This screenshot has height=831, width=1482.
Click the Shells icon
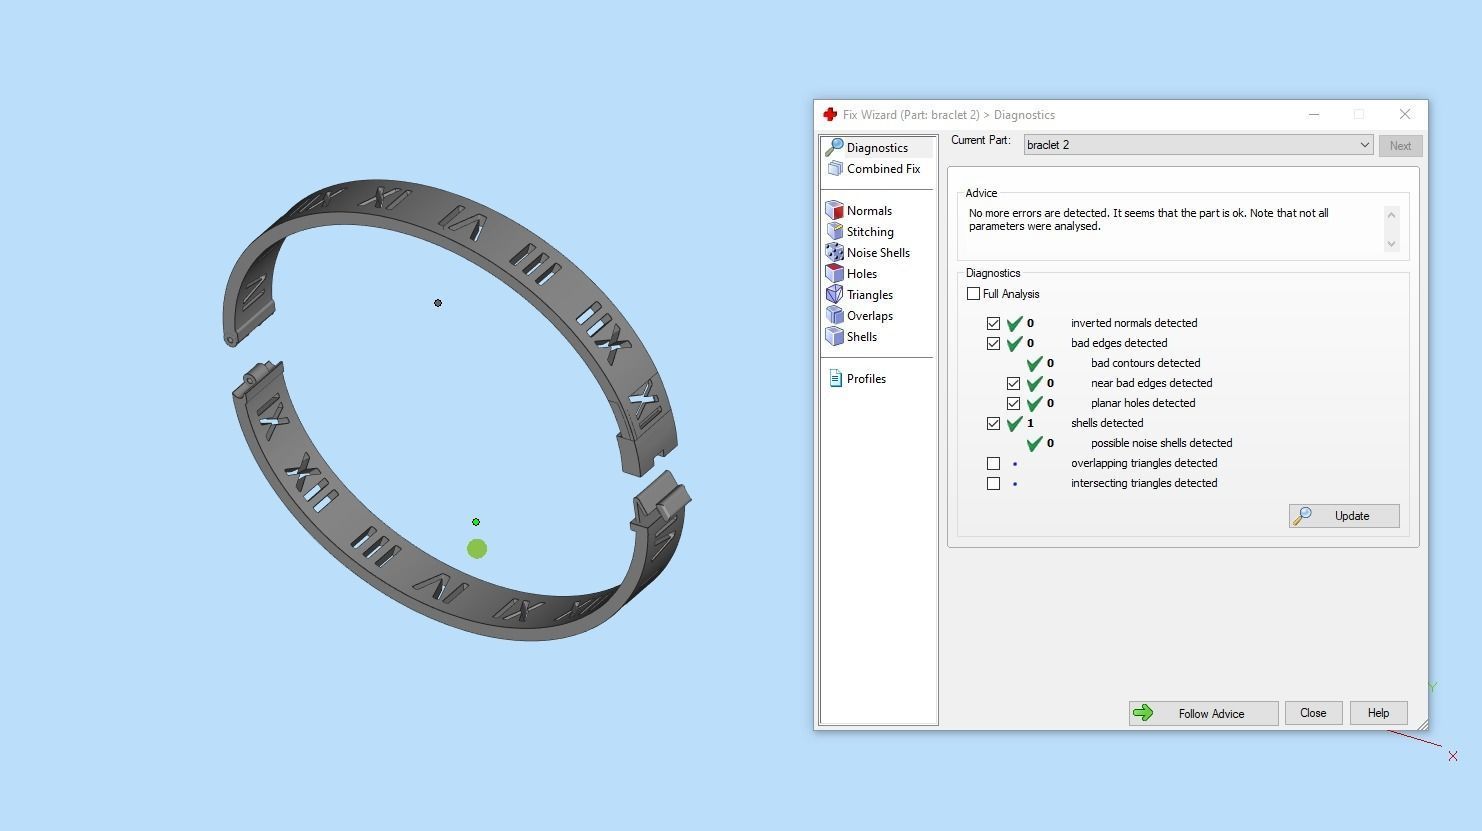(x=835, y=336)
